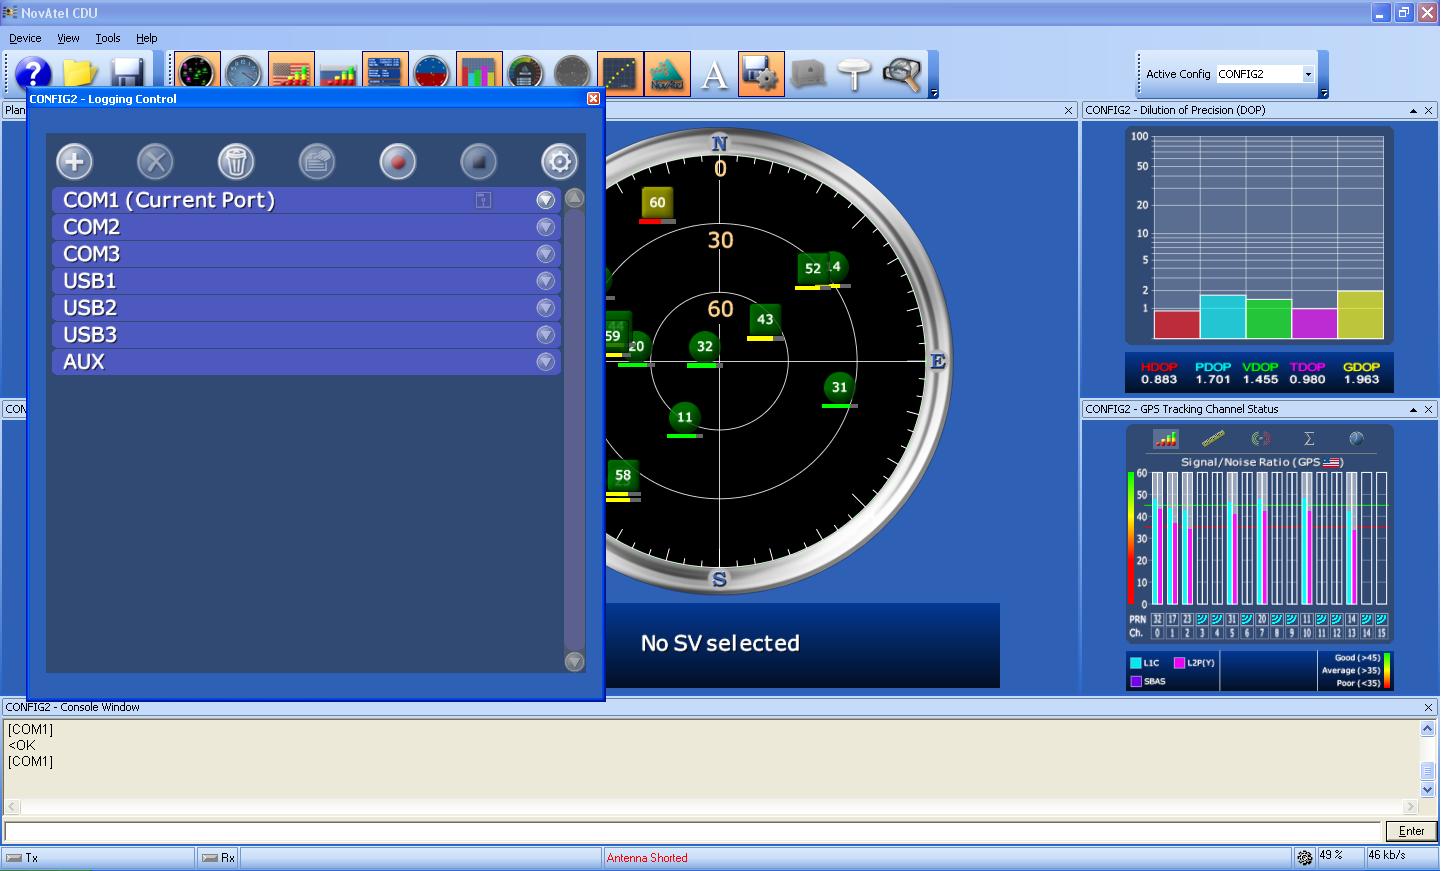
Task: Open Logging Control gear settings icon
Action: [559, 161]
